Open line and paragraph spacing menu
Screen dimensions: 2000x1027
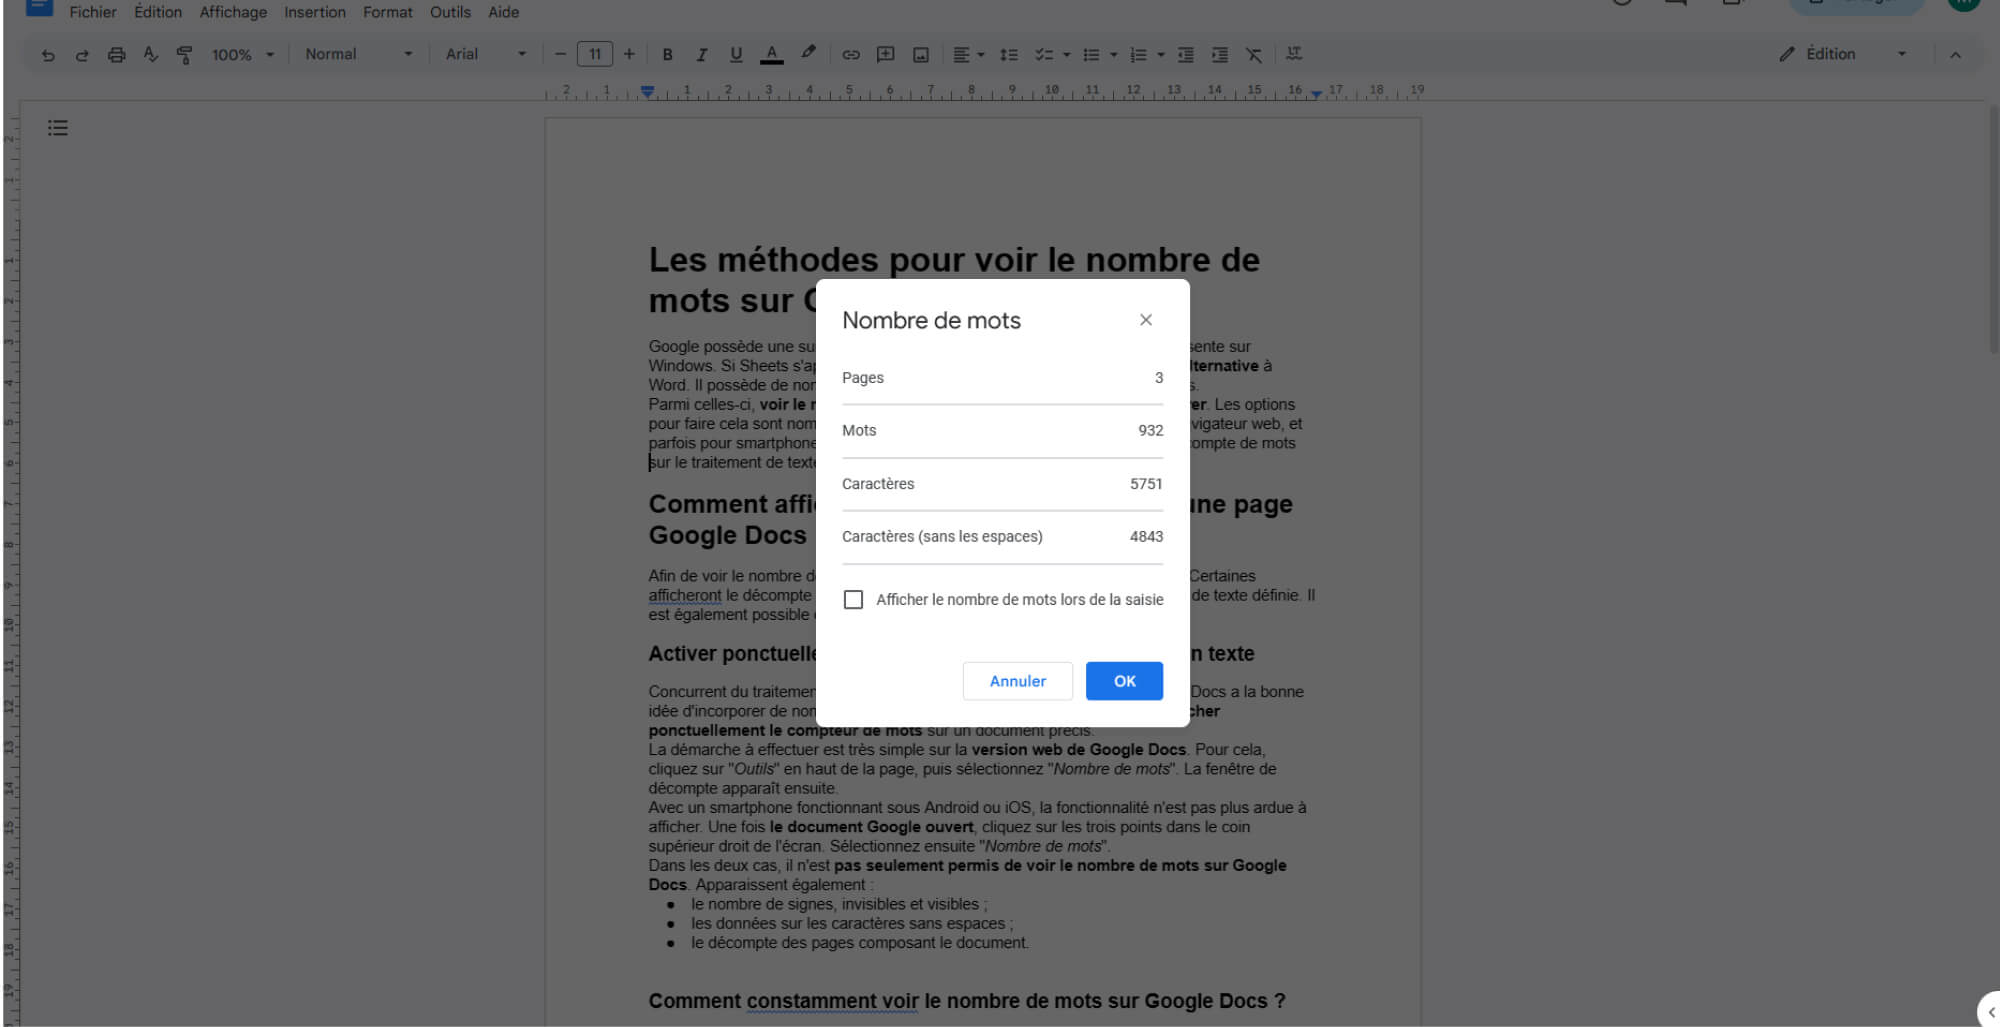[x=1009, y=55]
